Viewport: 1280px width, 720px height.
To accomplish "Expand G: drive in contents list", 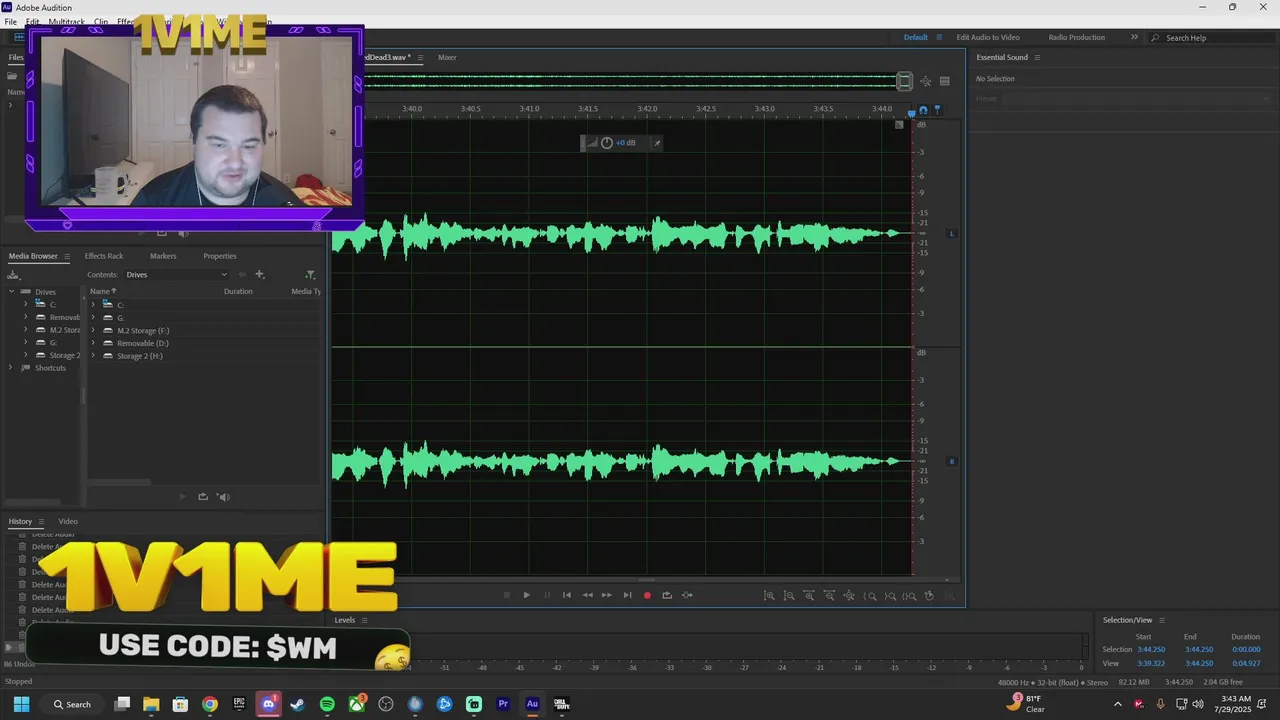I will [93, 318].
